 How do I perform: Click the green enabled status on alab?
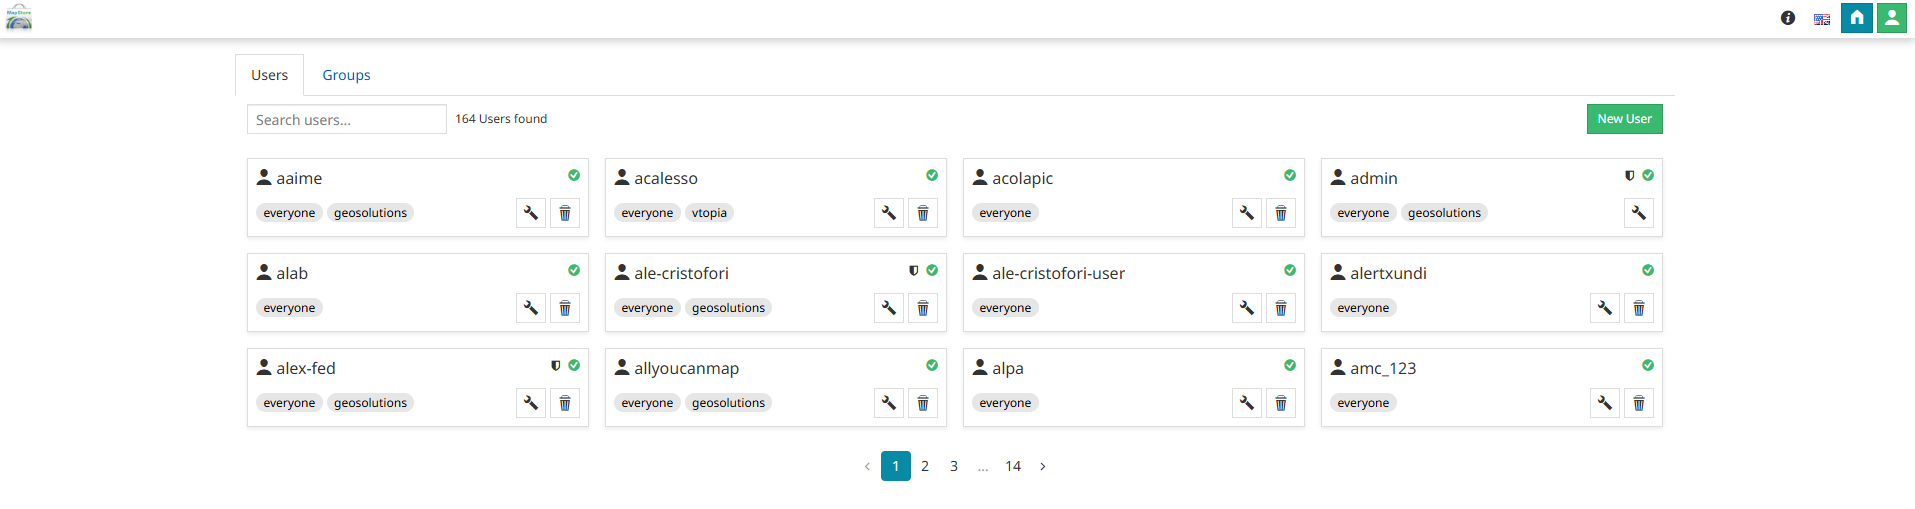(574, 270)
